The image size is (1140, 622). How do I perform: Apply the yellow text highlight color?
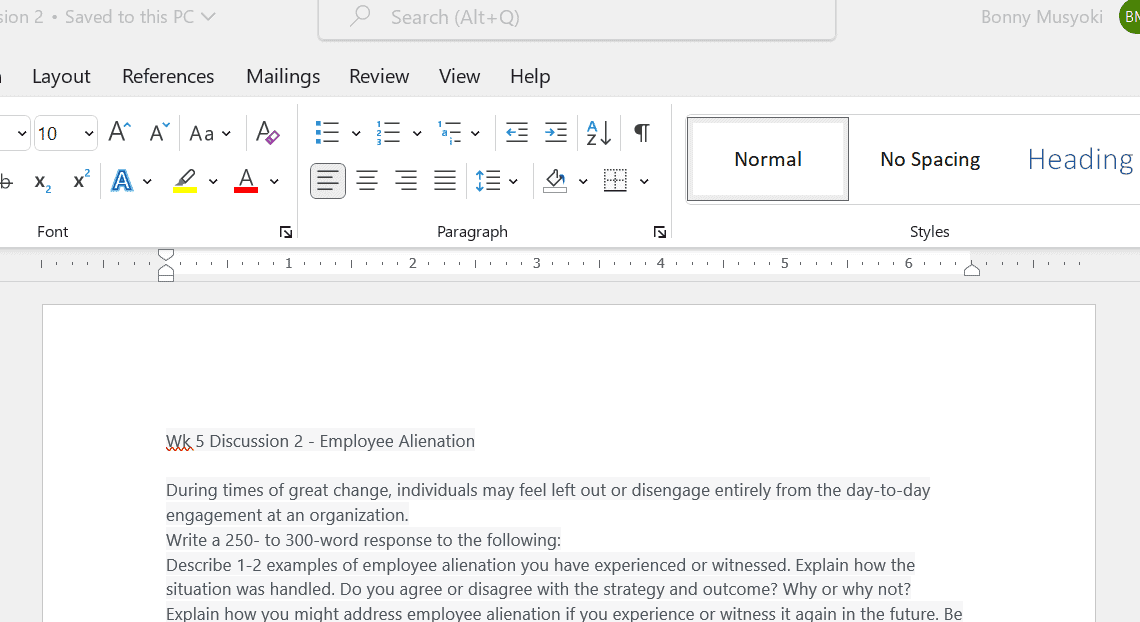(185, 181)
